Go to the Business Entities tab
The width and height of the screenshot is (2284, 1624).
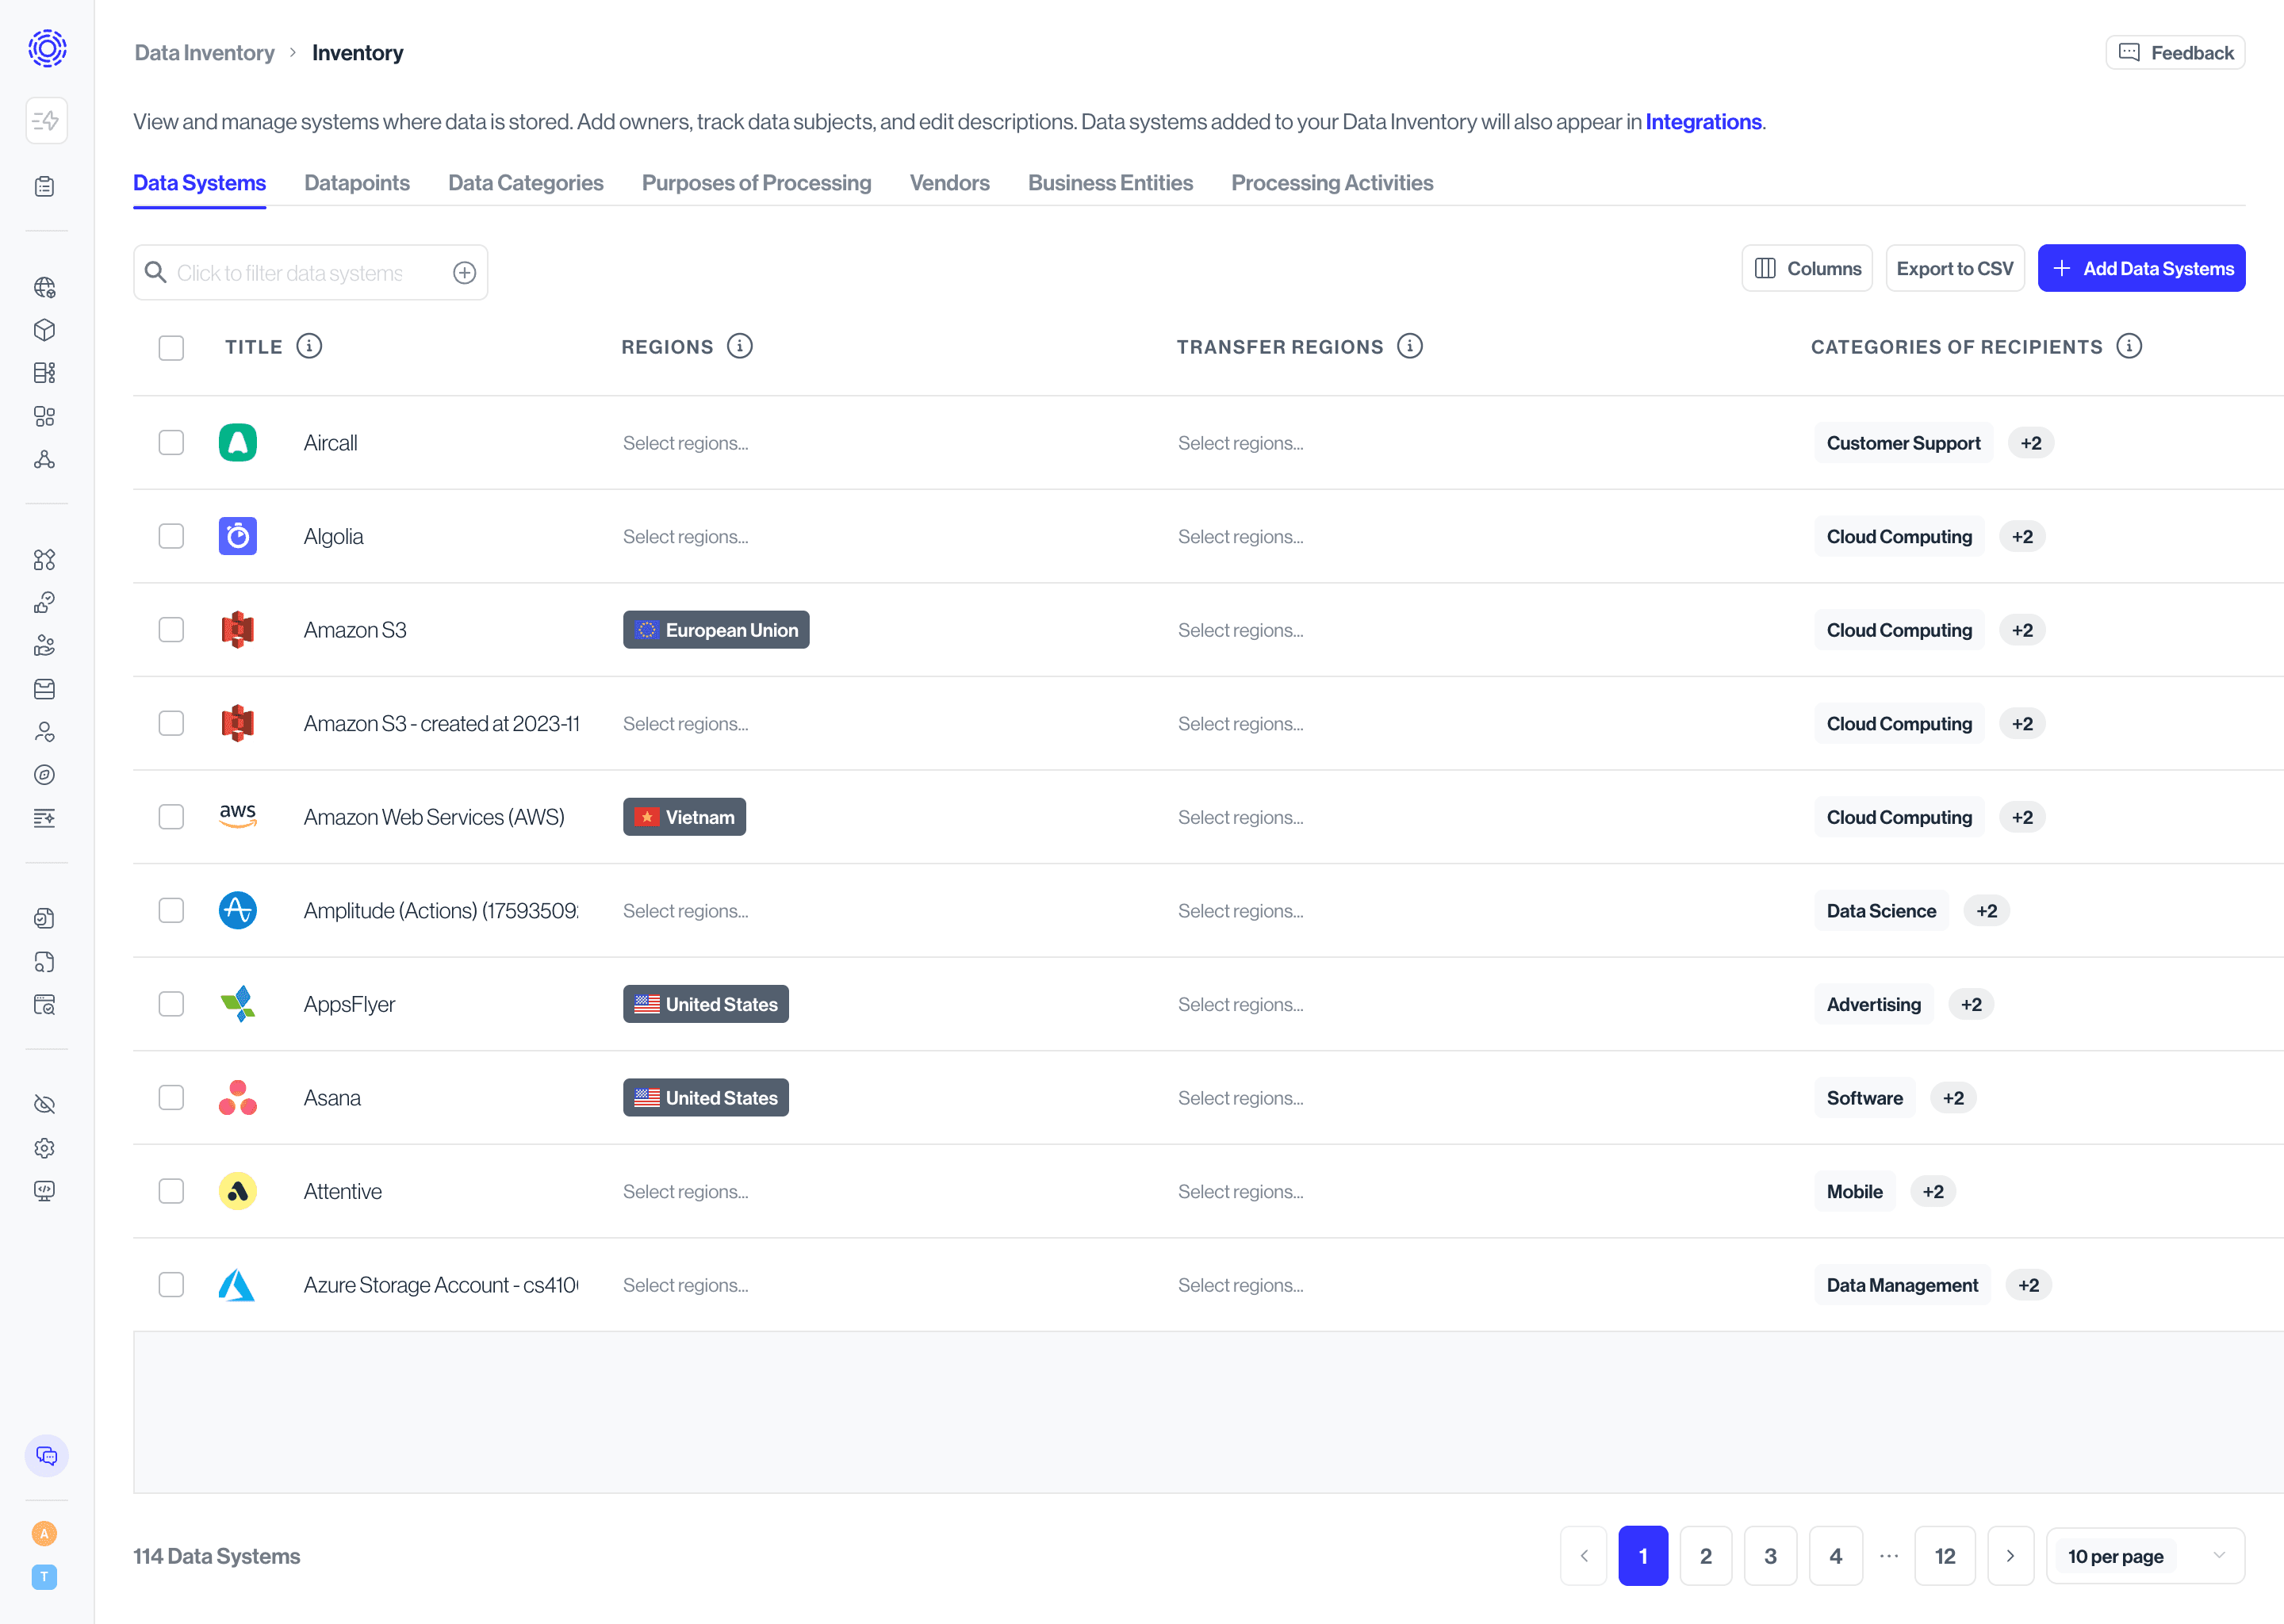(x=1111, y=183)
